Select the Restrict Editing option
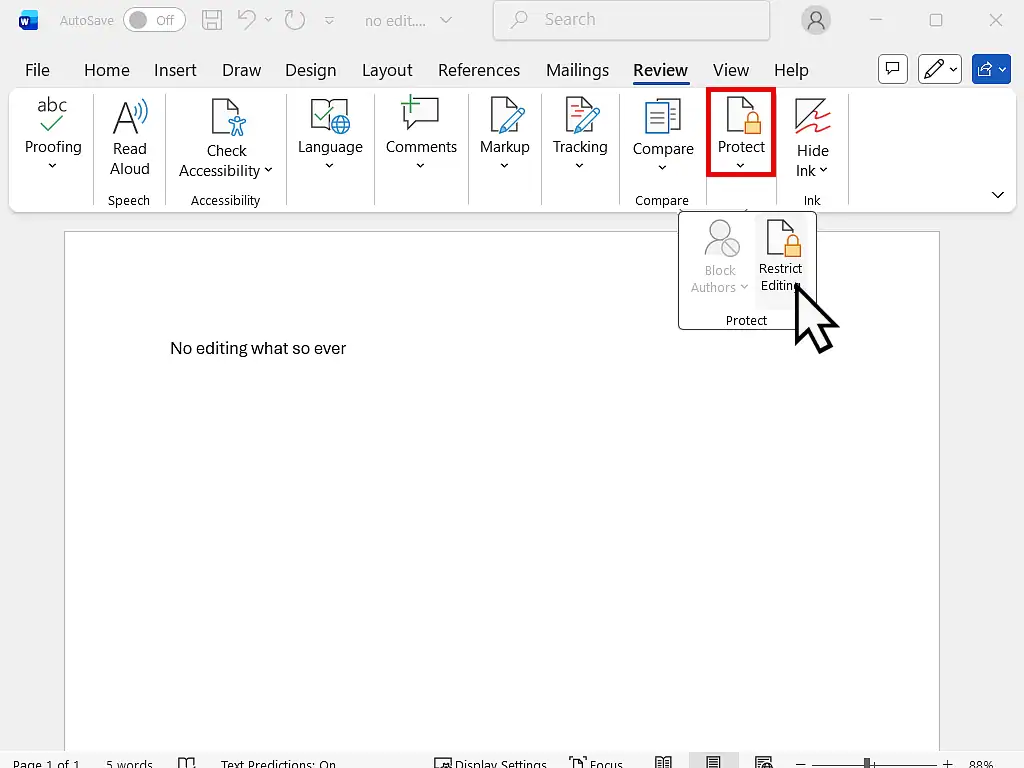 tap(782, 255)
